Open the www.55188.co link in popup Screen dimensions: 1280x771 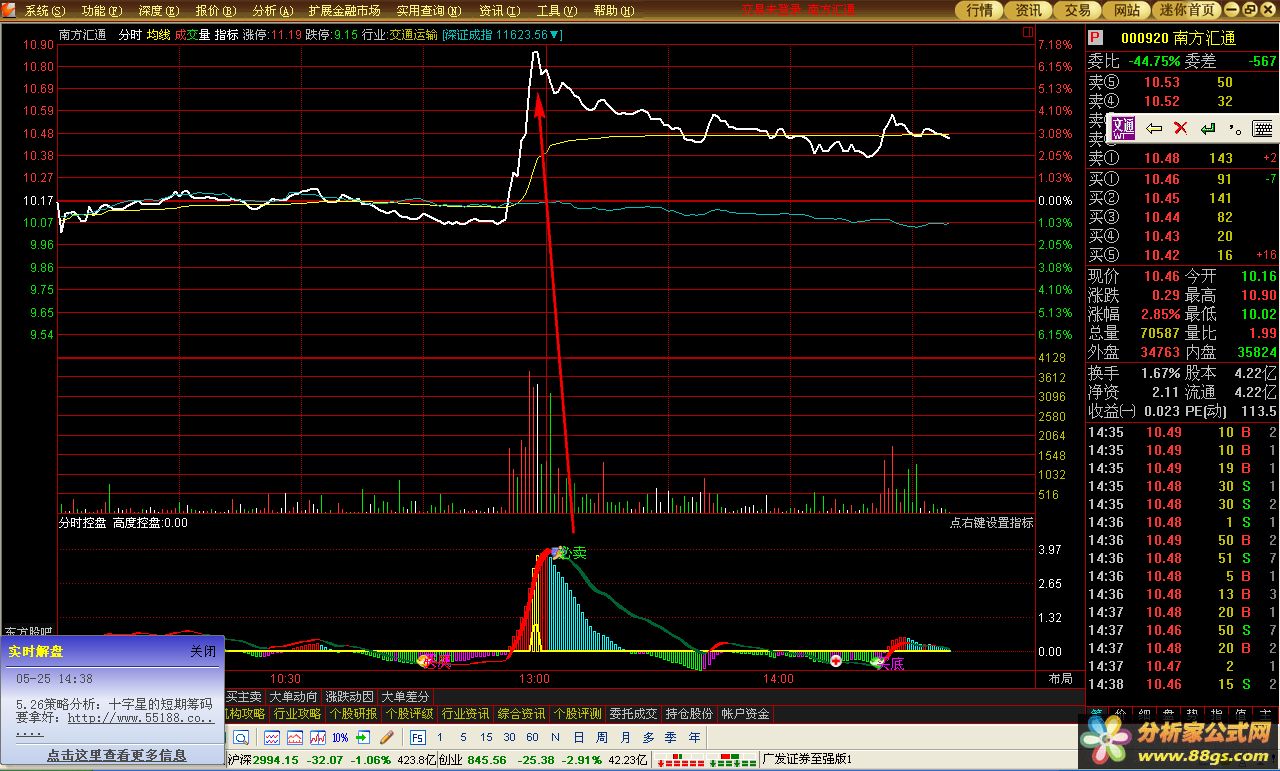[141, 718]
